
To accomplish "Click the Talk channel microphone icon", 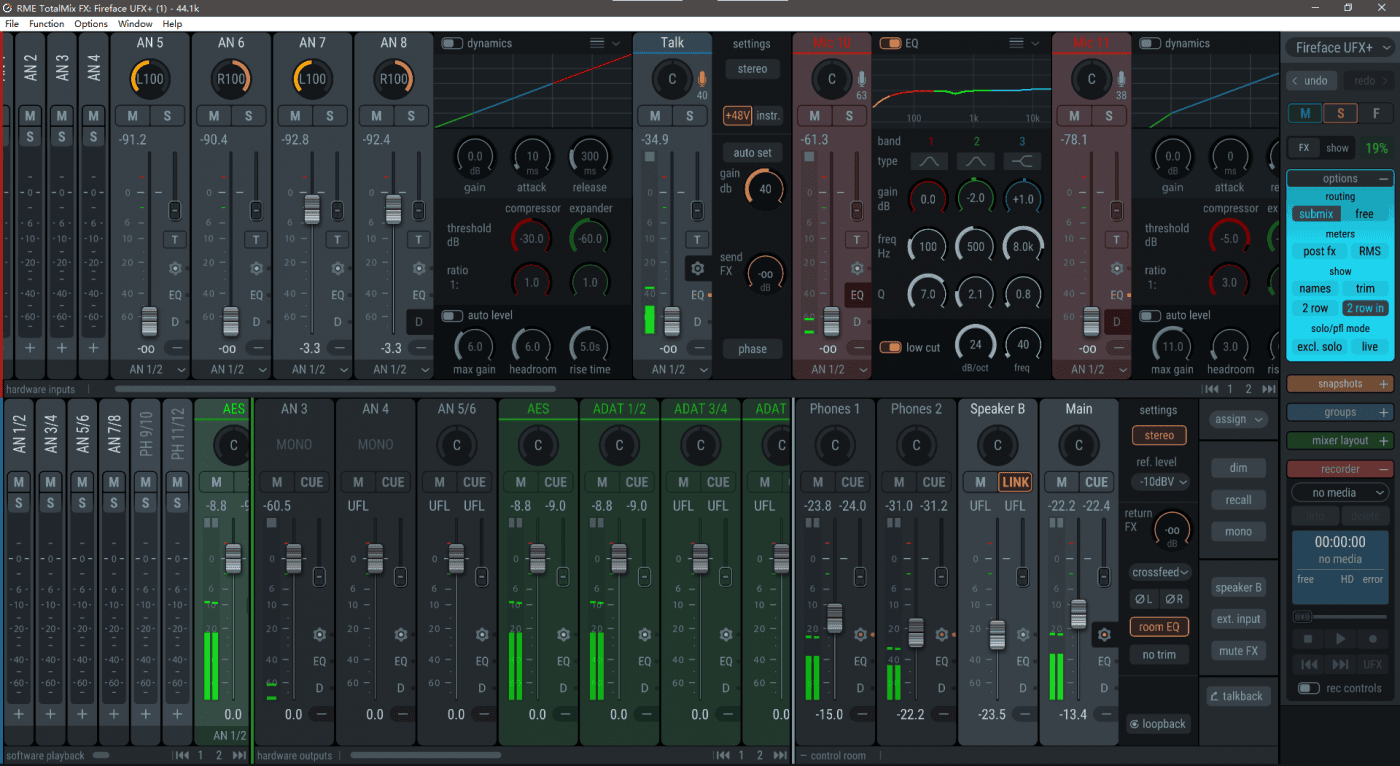I will (703, 78).
